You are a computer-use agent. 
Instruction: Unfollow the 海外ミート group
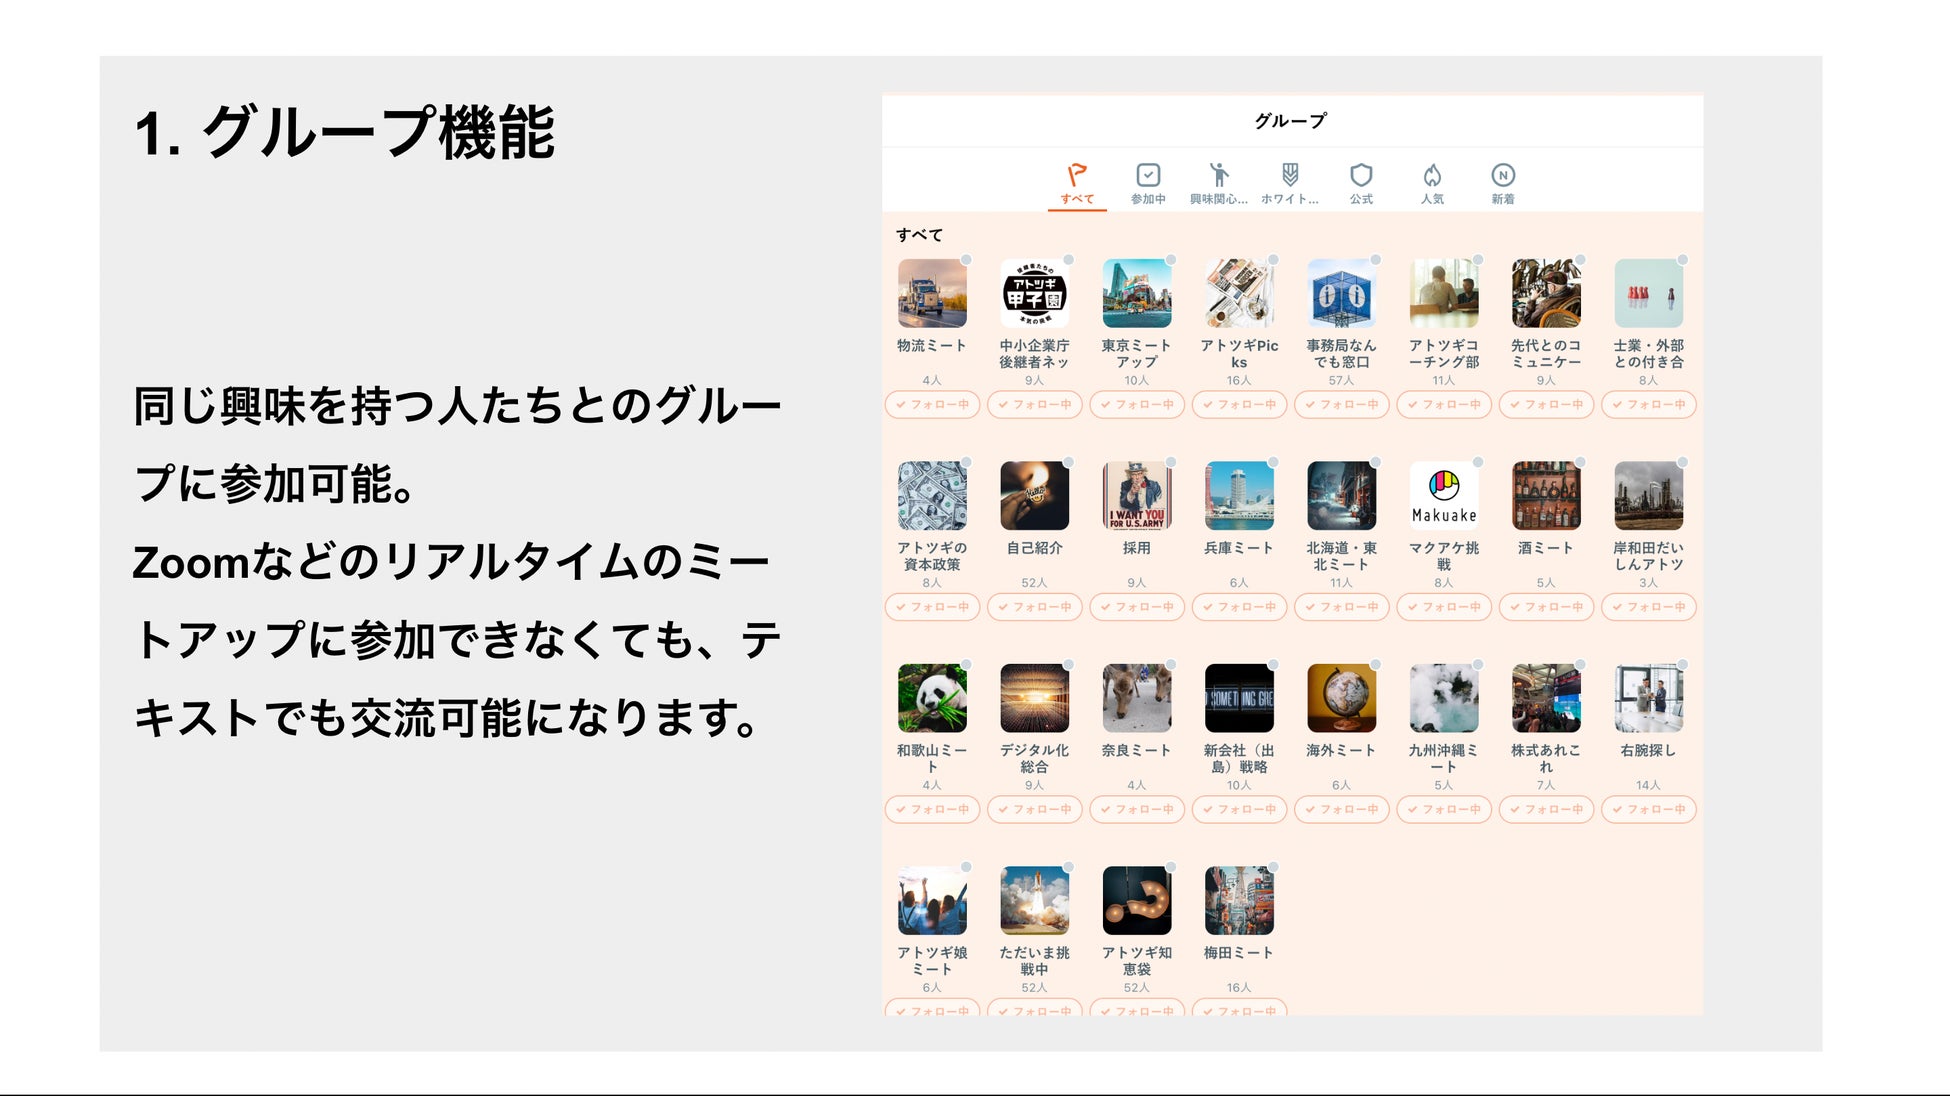1341,809
